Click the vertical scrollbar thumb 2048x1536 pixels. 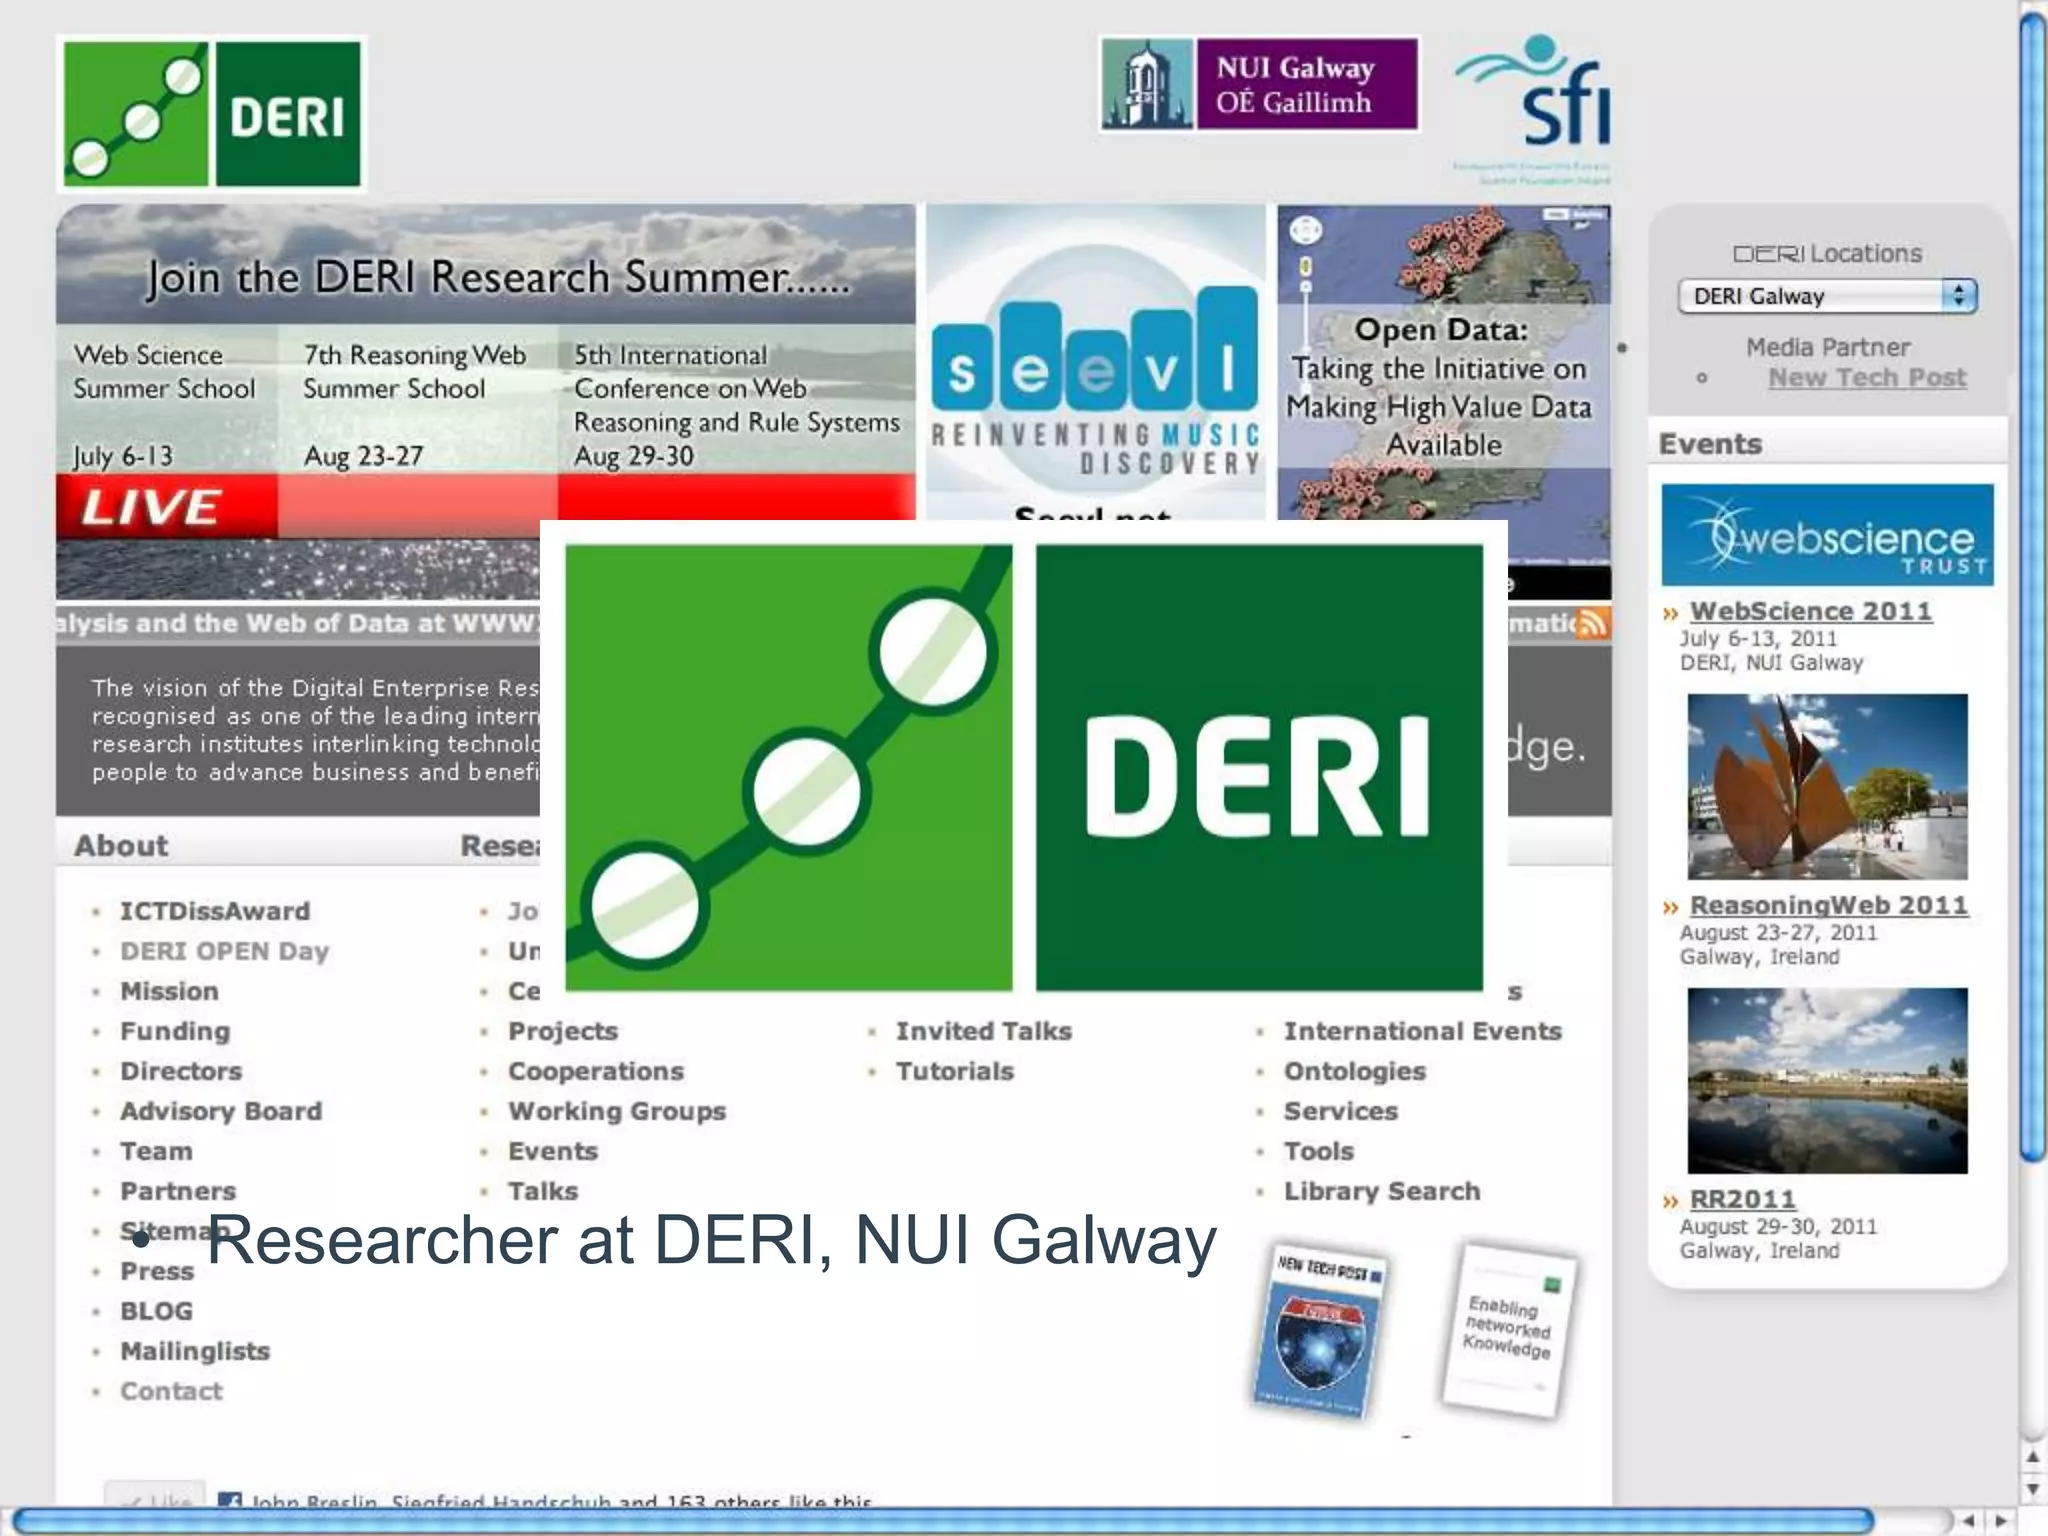point(2033,585)
